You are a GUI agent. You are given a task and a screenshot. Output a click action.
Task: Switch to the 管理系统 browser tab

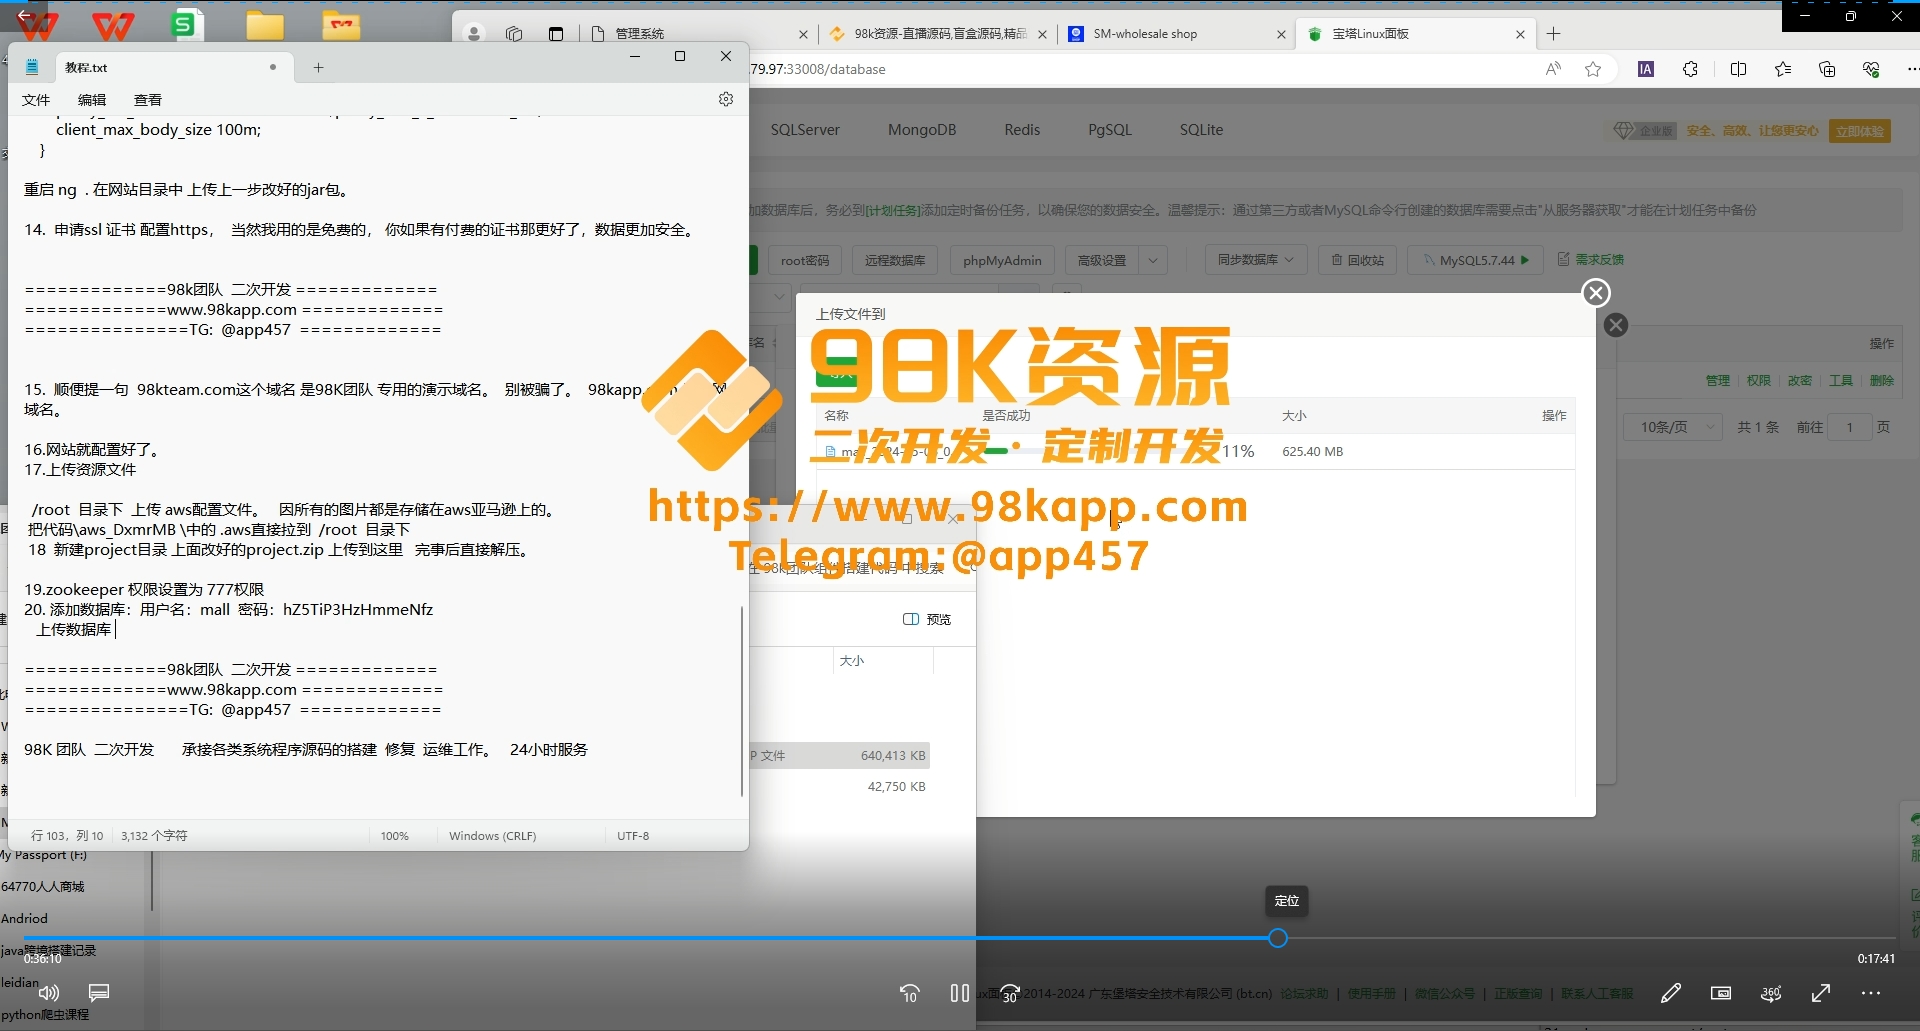pyautogui.click(x=698, y=34)
